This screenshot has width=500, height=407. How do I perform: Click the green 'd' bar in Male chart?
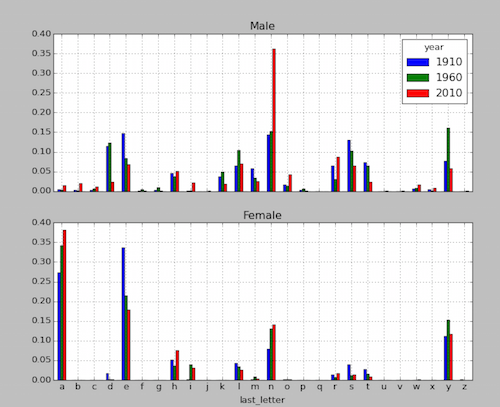point(110,167)
